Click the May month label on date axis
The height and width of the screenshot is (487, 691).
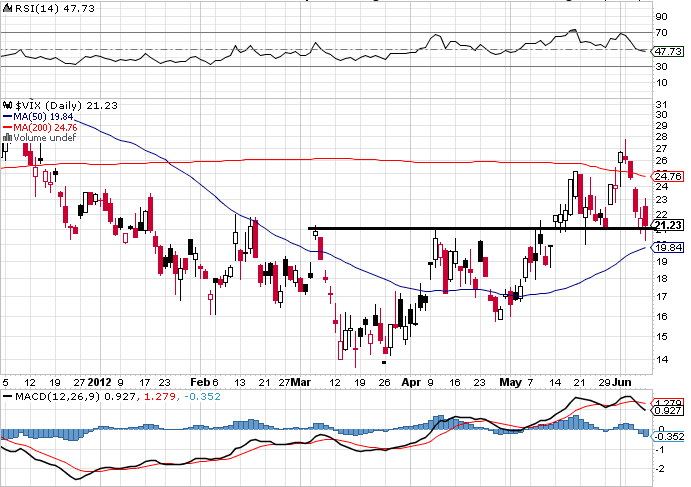tap(510, 382)
